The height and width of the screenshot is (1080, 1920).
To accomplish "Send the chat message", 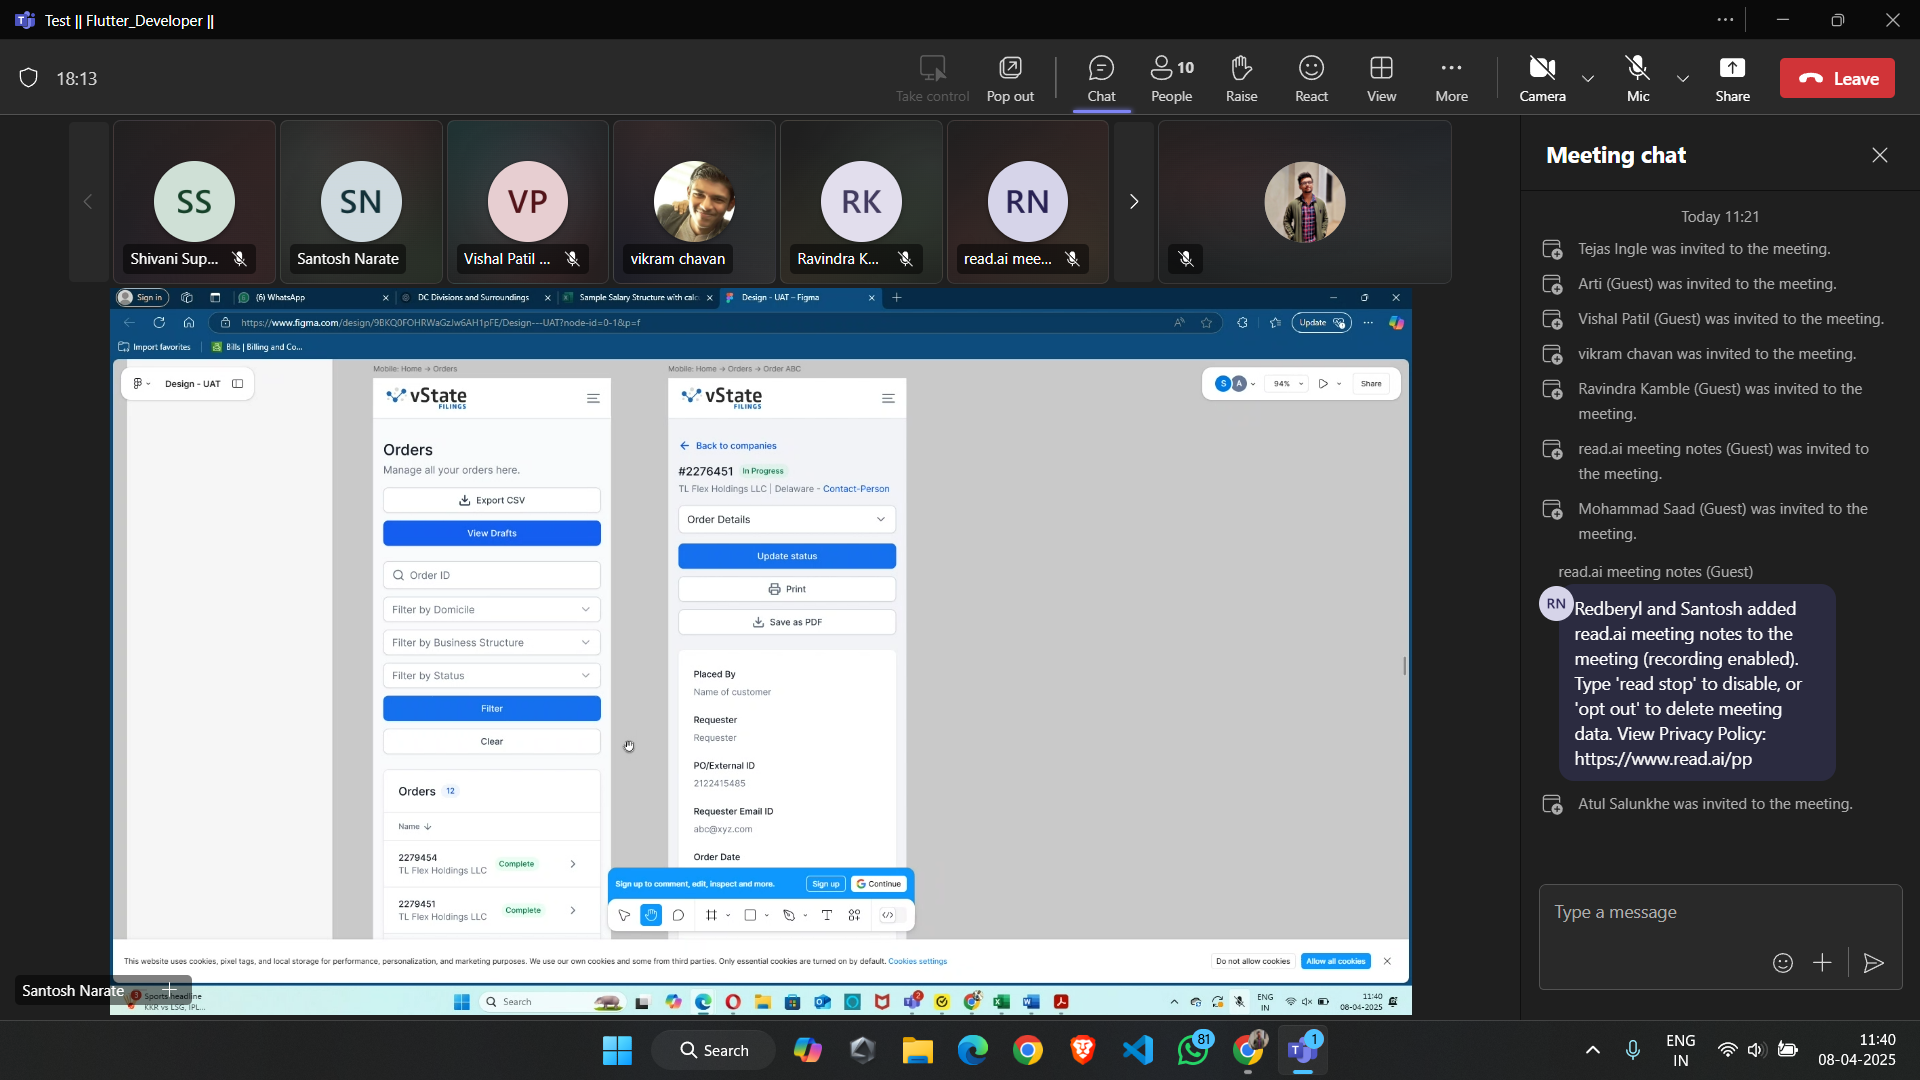I will click(1874, 963).
